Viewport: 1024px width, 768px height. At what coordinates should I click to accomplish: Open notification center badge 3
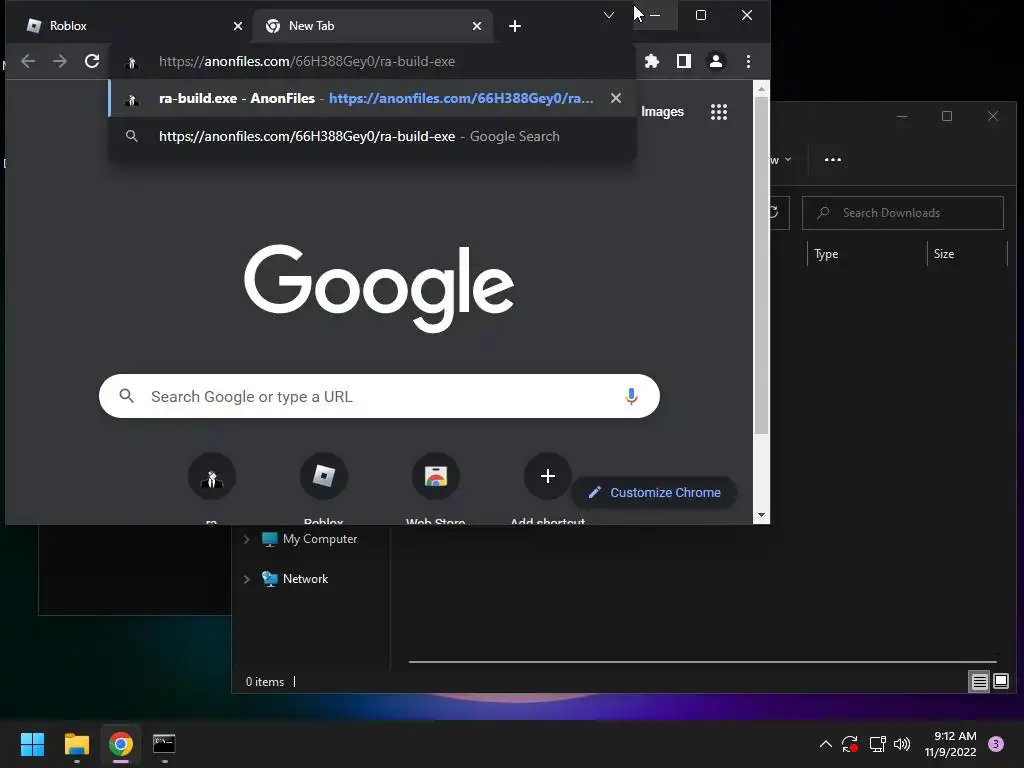[x=996, y=744]
